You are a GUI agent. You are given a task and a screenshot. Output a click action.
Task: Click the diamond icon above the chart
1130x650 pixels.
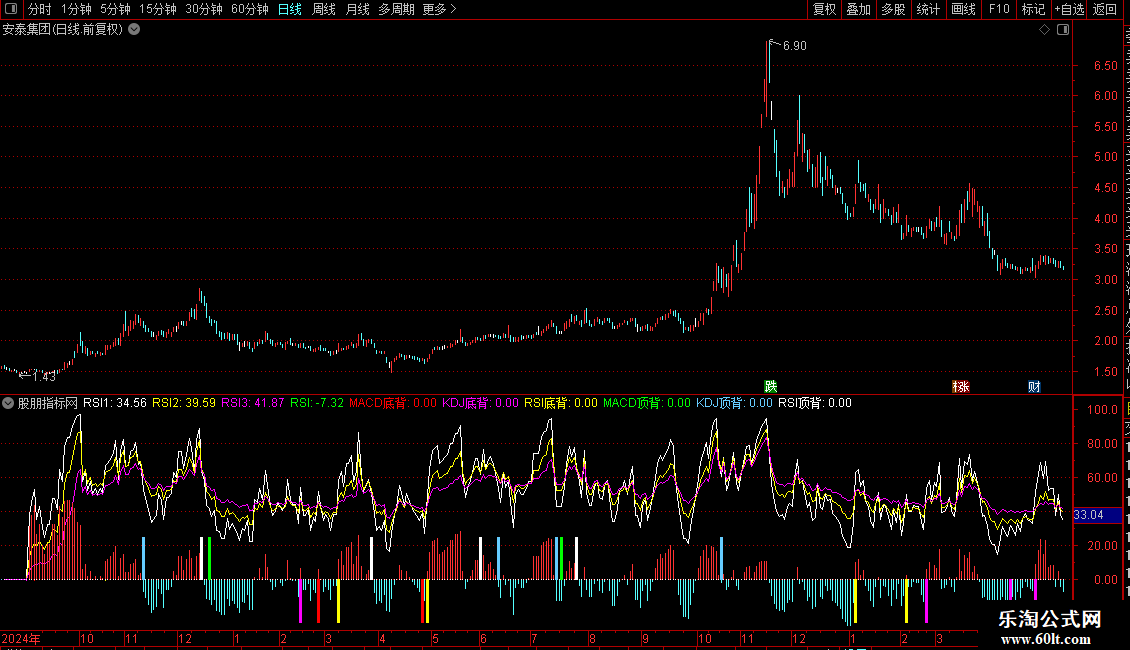point(1044,30)
